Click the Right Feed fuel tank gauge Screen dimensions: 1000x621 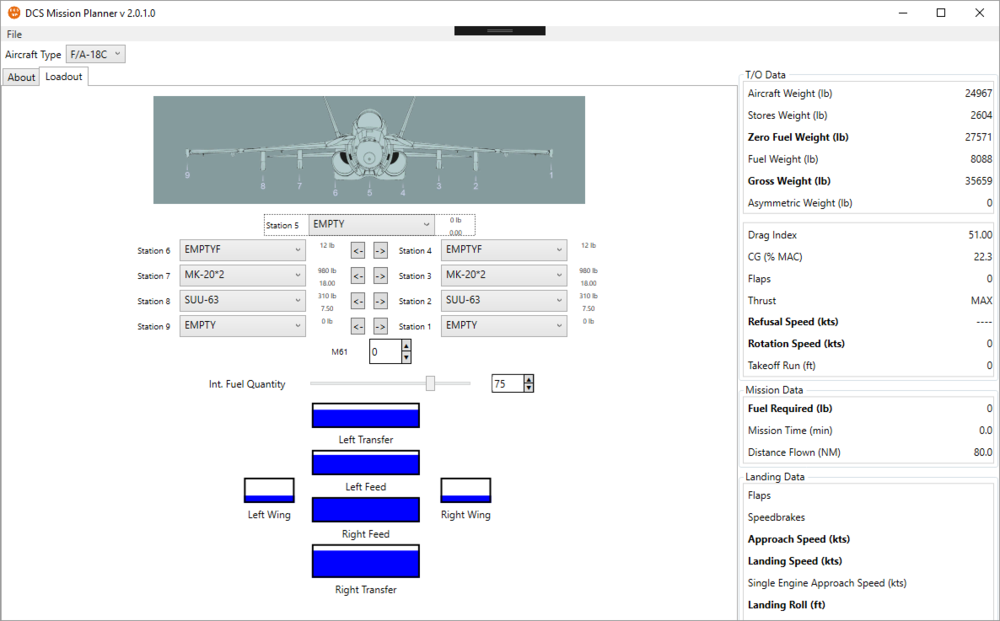(365, 509)
